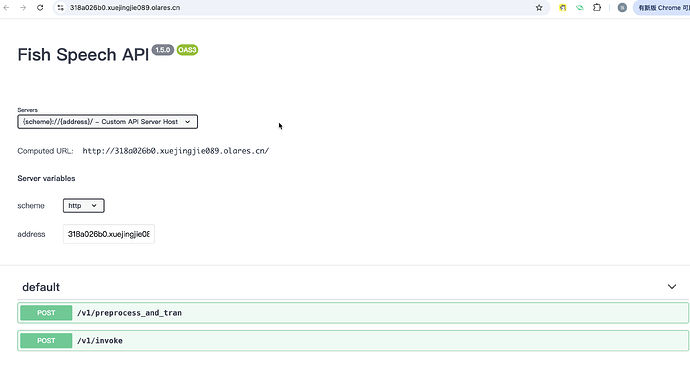Click the Fish Speech API title
The height and width of the screenshot is (370, 690).
click(83, 55)
